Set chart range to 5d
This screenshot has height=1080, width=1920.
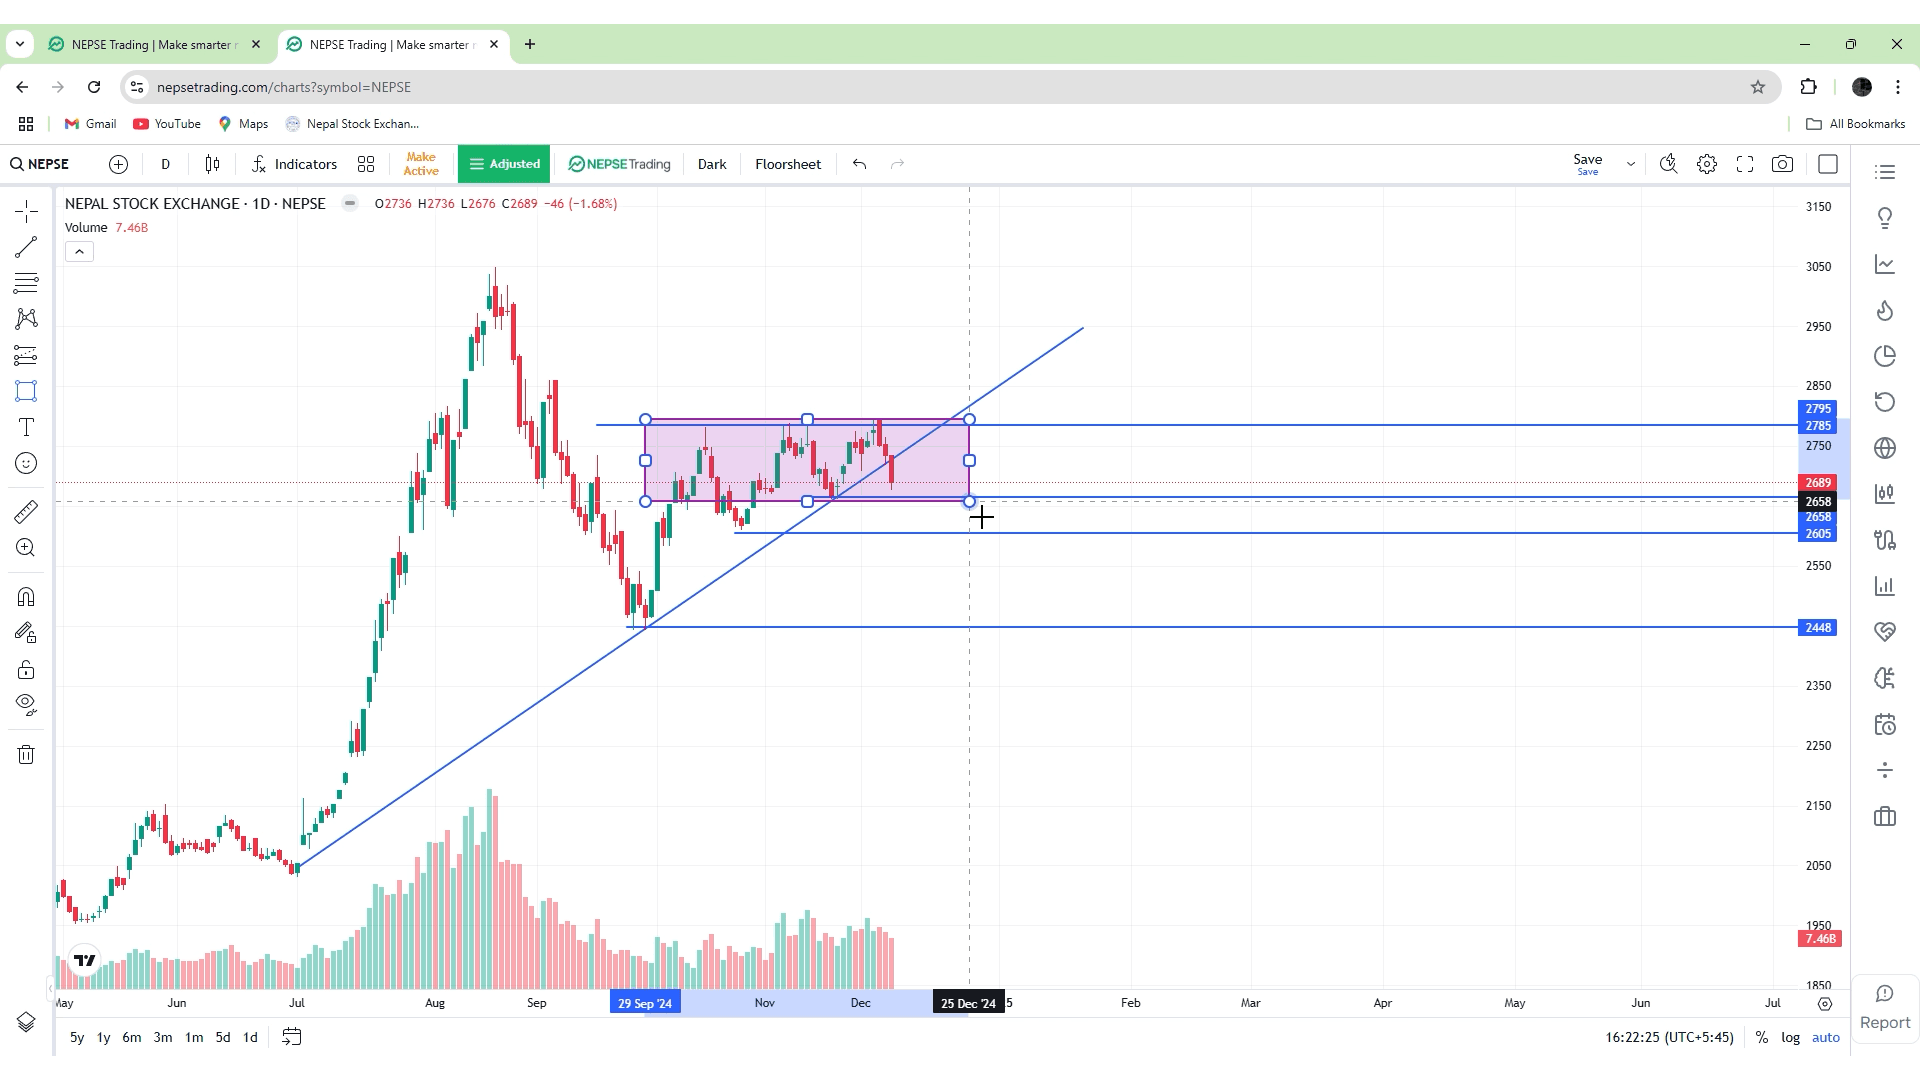pos(223,1037)
